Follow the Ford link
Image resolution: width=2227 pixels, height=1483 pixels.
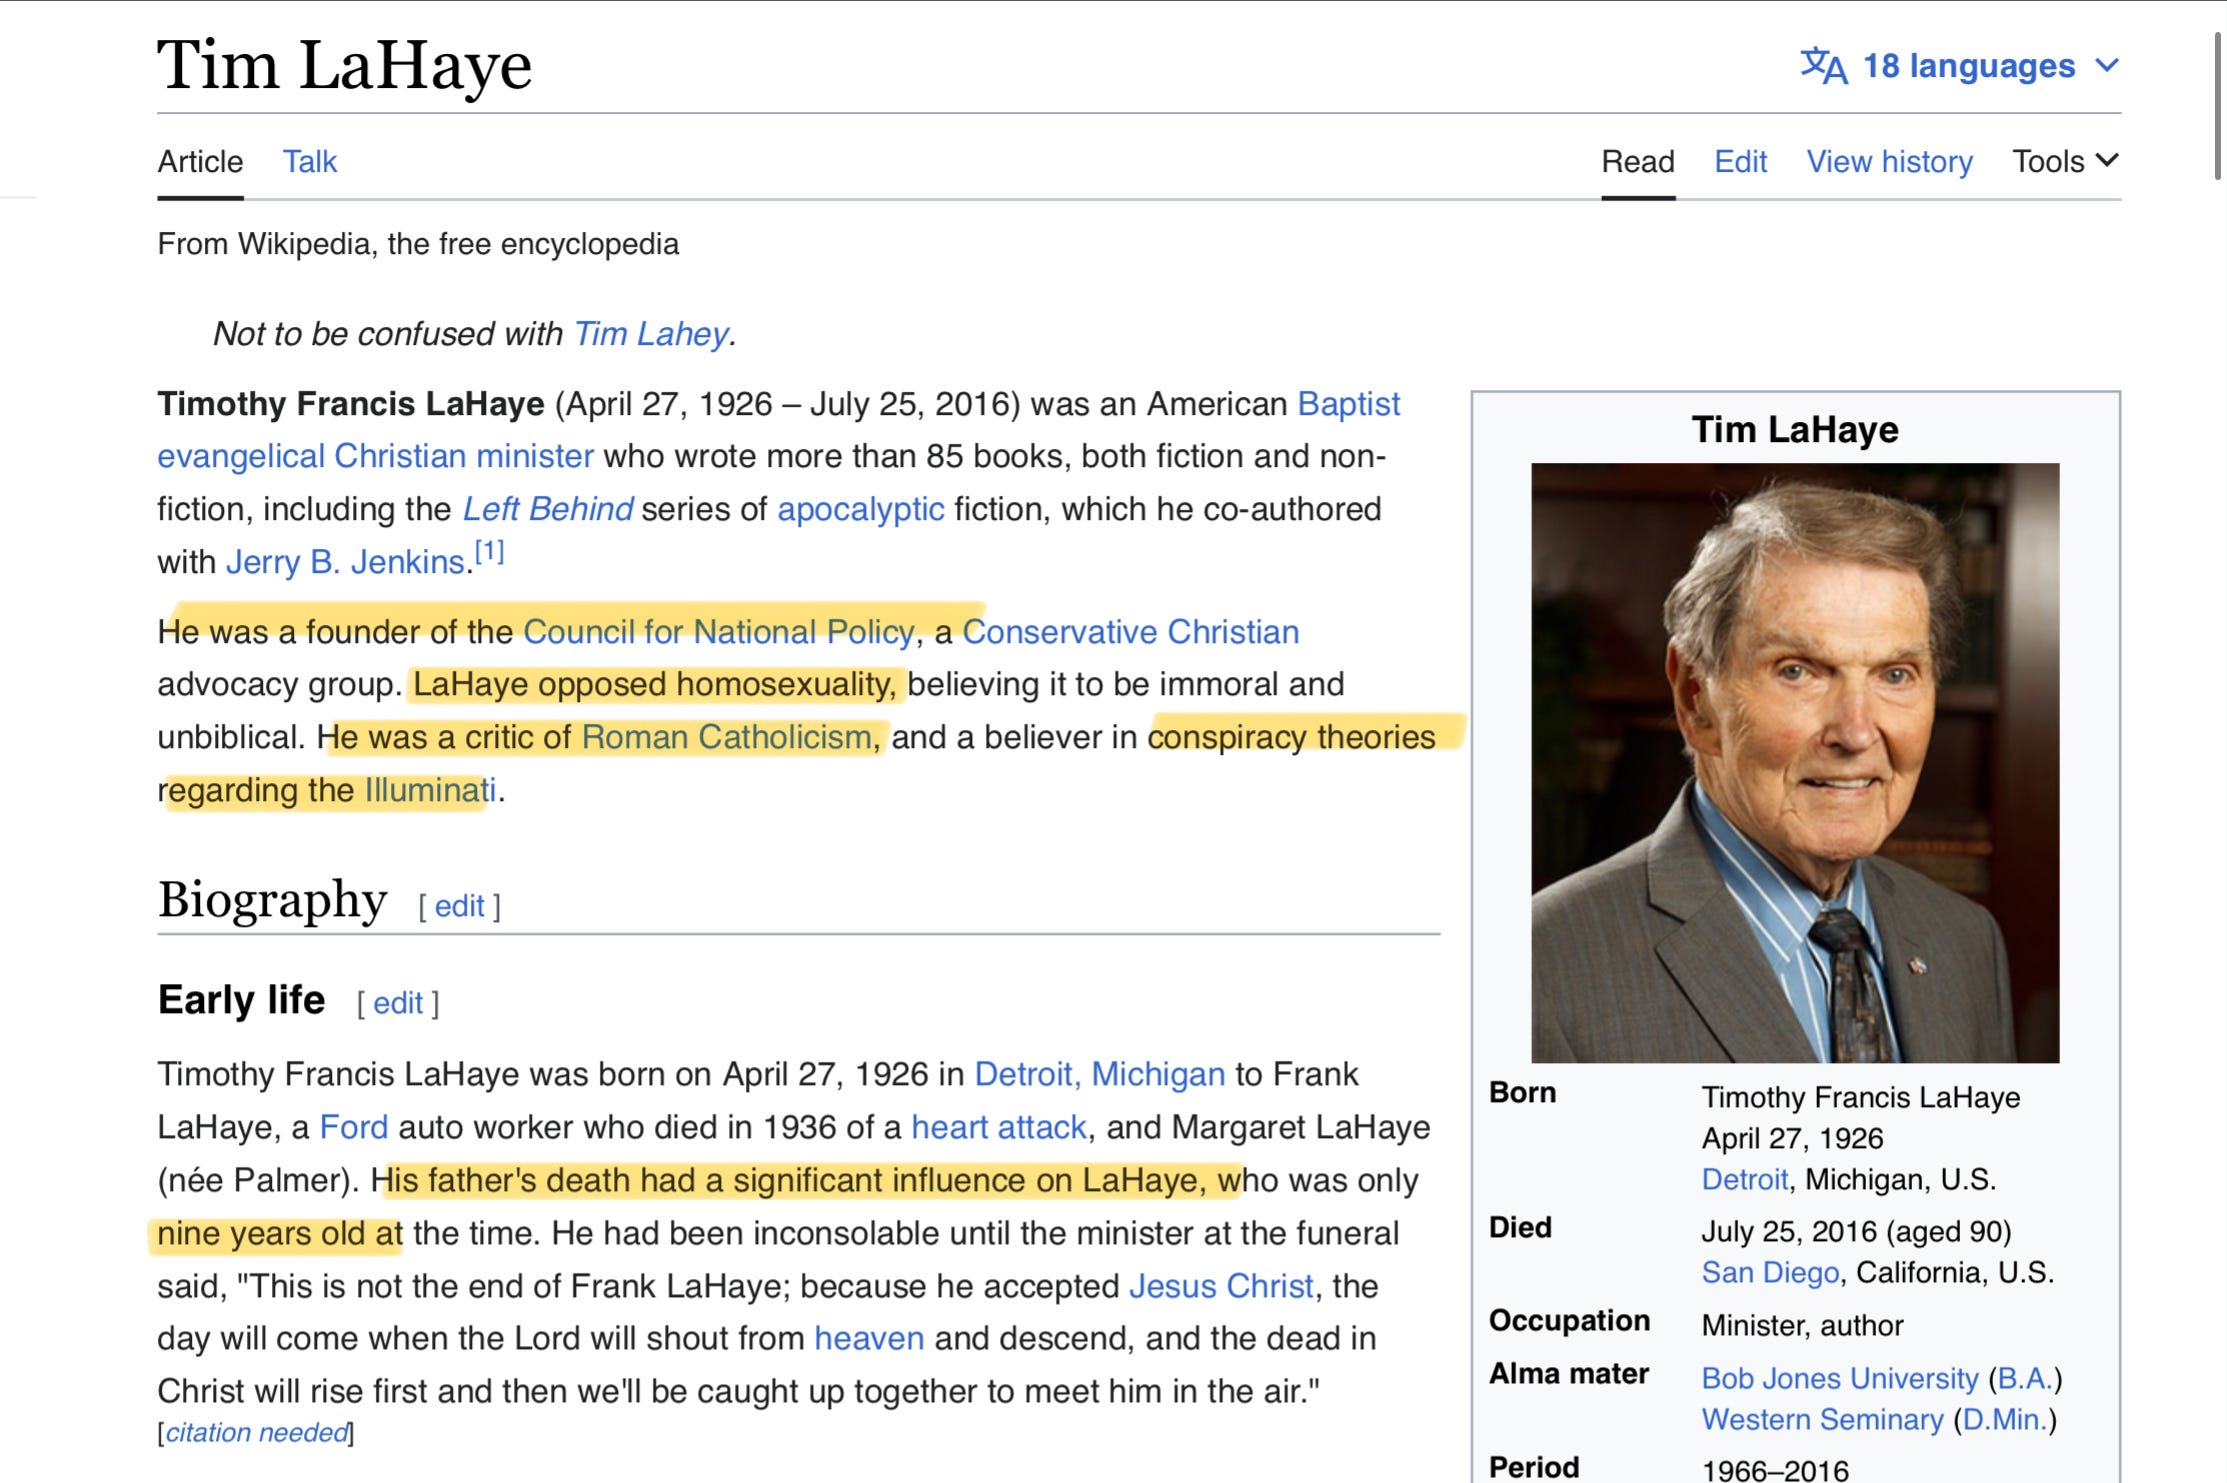(x=353, y=1127)
